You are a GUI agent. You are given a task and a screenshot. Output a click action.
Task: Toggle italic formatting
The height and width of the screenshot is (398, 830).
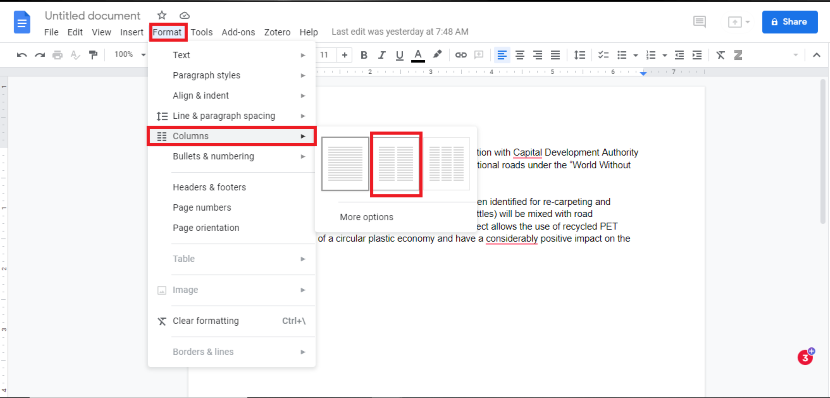click(382, 55)
